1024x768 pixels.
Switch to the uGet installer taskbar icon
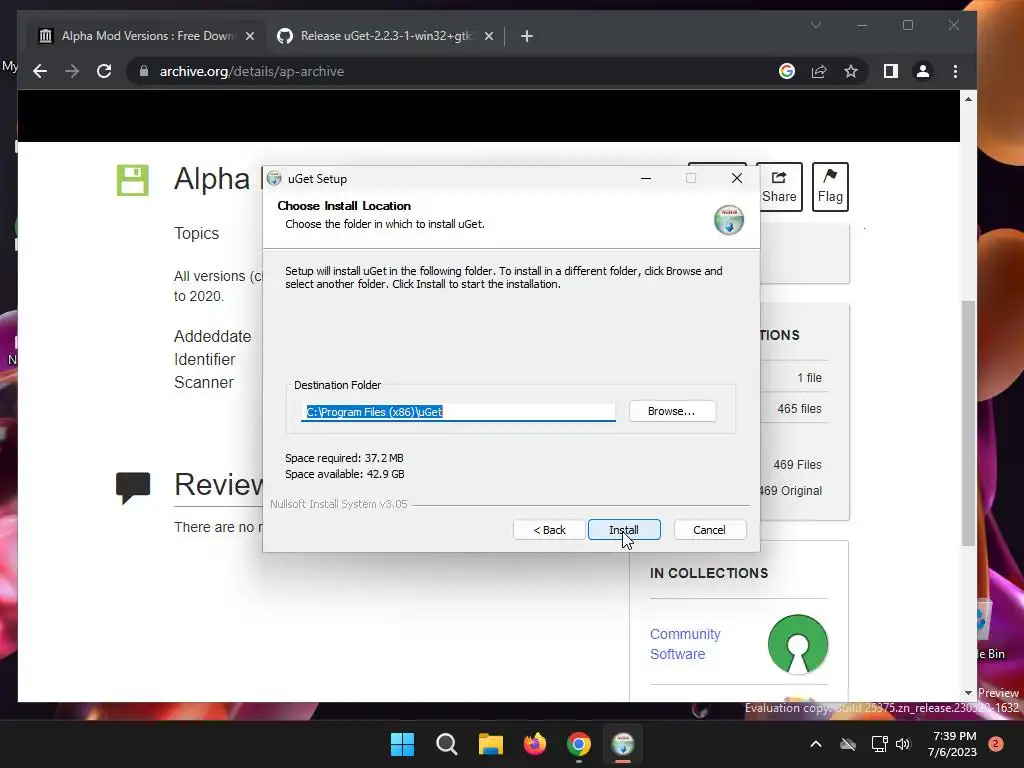(x=623, y=744)
